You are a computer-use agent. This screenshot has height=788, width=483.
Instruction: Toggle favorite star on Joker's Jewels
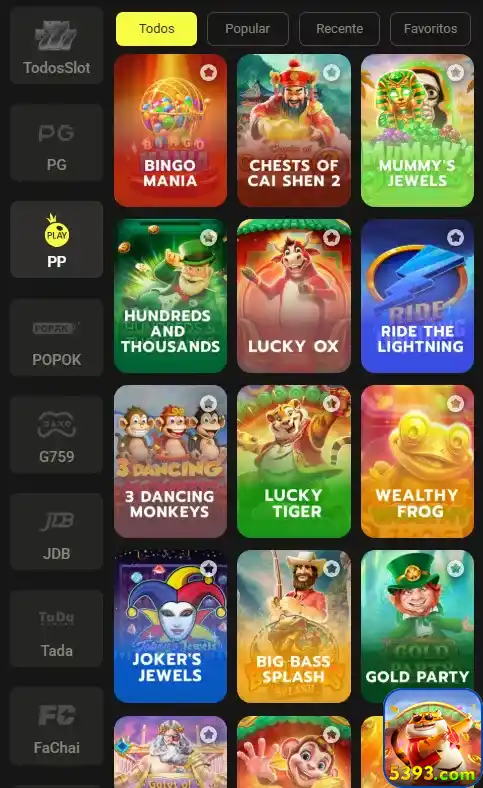[x=208, y=568]
